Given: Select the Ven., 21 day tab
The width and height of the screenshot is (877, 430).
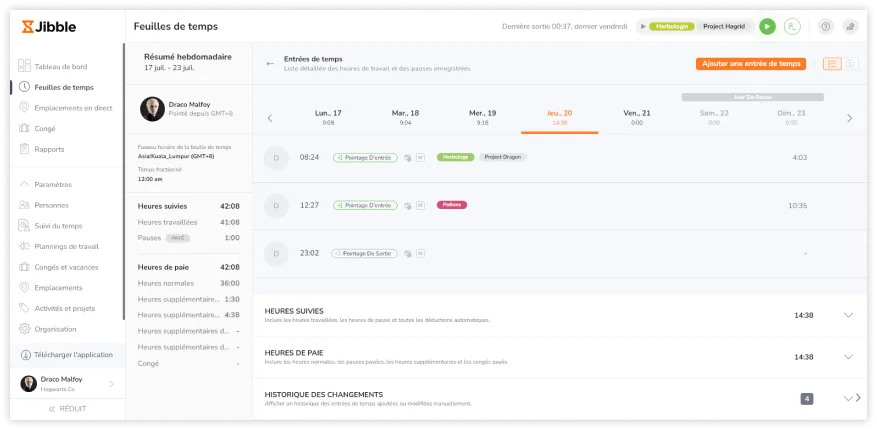Looking at the screenshot, I should 637,117.
